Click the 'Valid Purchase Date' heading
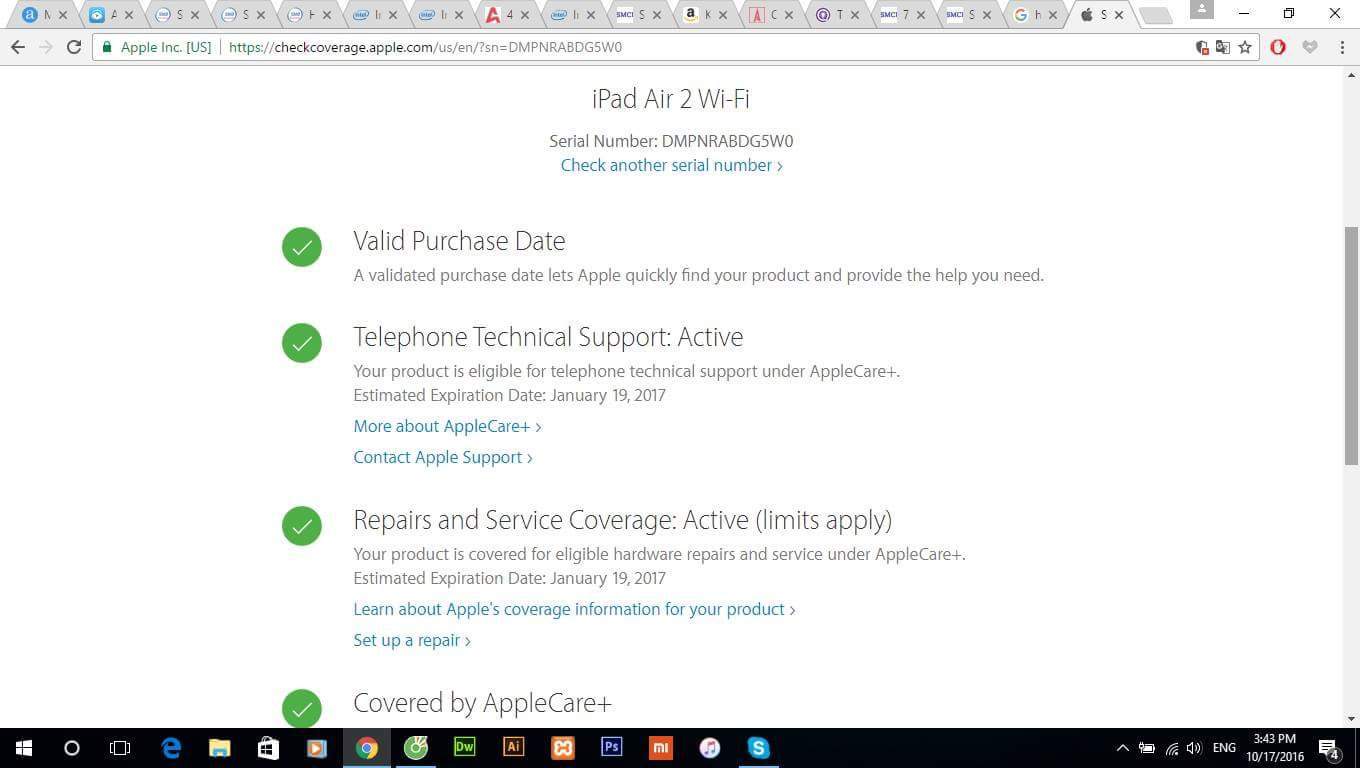This screenshot has width=1360, height=768. click(x=459, y=241)
